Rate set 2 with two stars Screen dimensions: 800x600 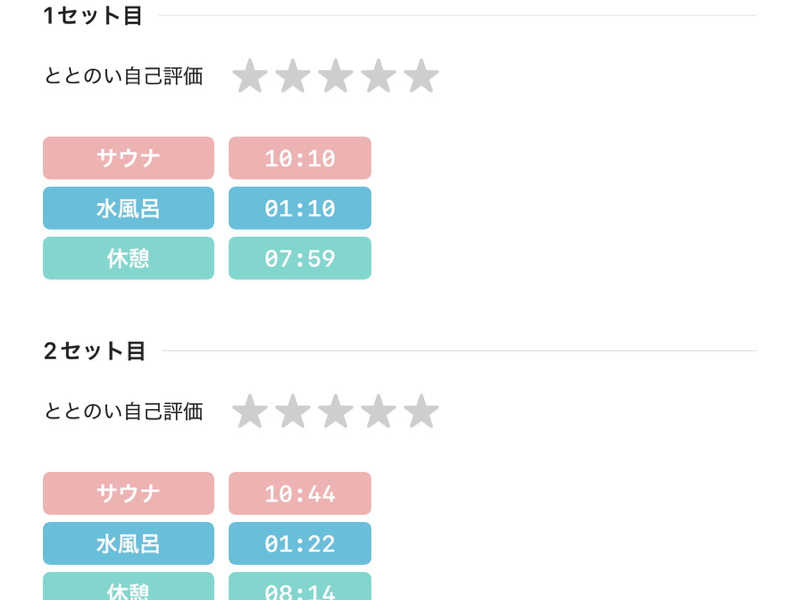click(x=292, y=411)
